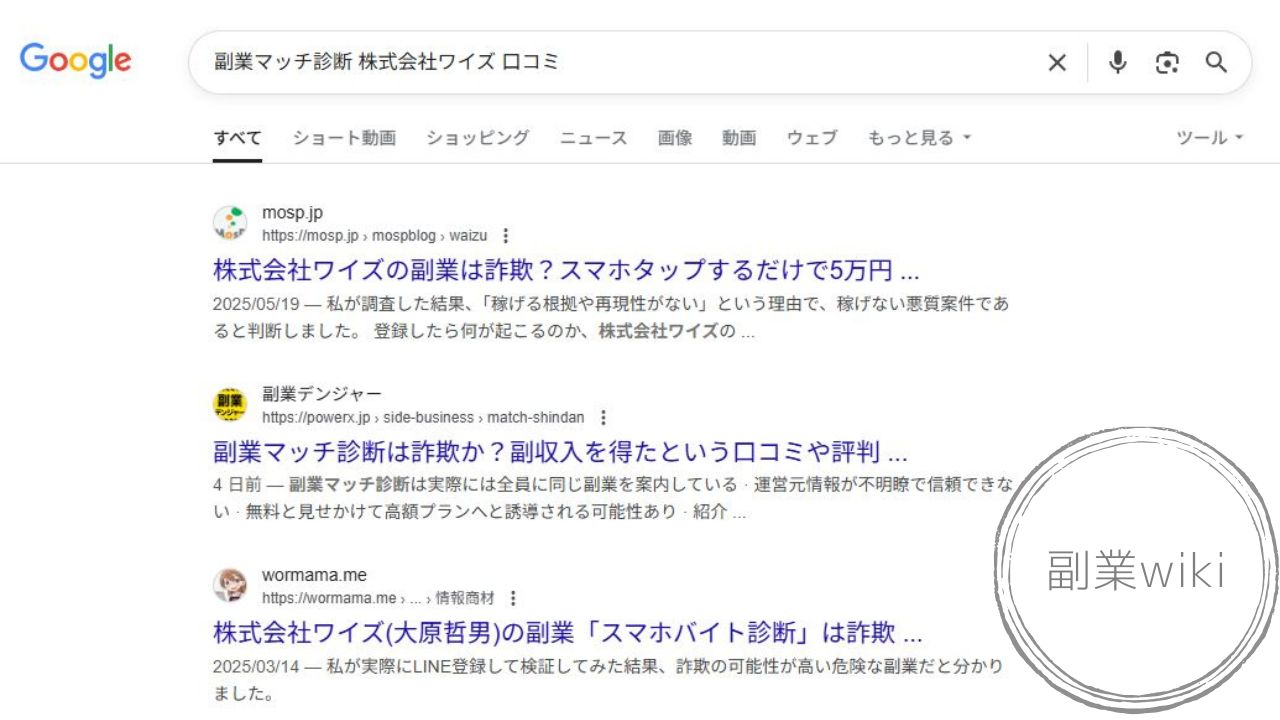Screen dimensions: 1280x720
Task: Open the 動画 tab
Action: coord(739,138)
